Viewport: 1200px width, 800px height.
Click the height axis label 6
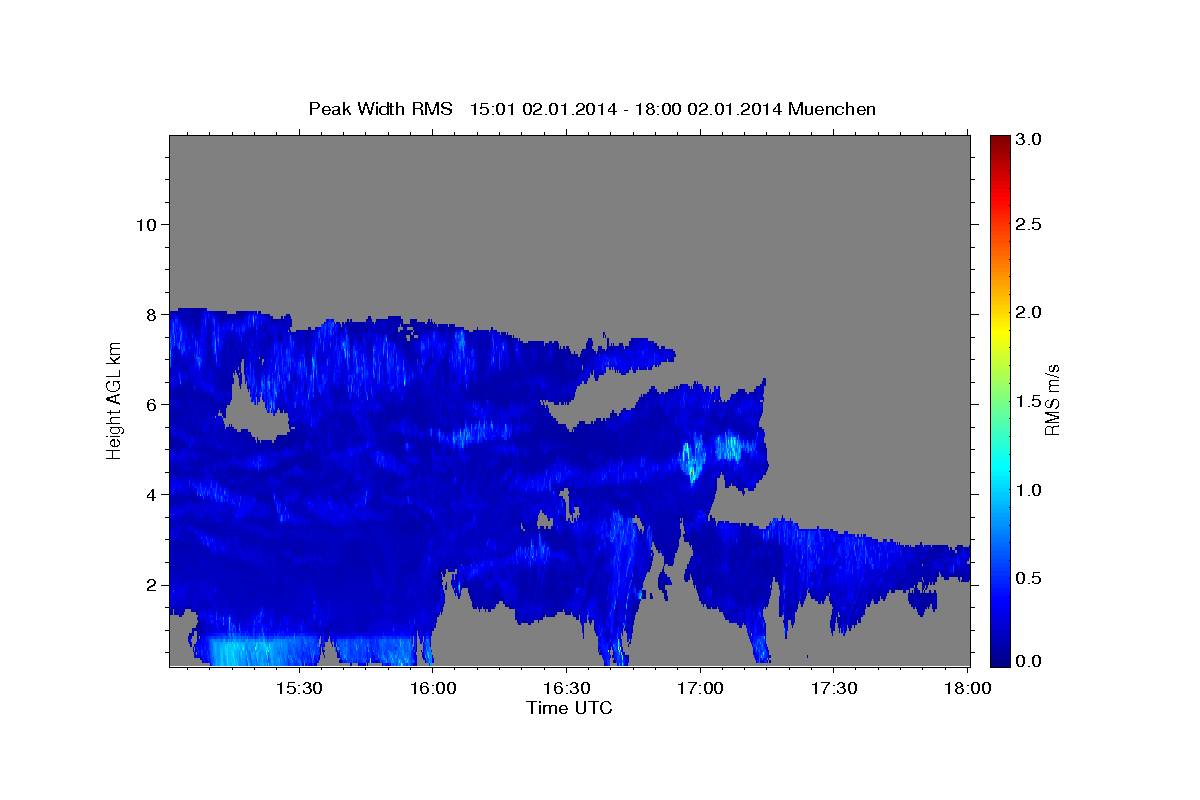(x=149, y=404)
